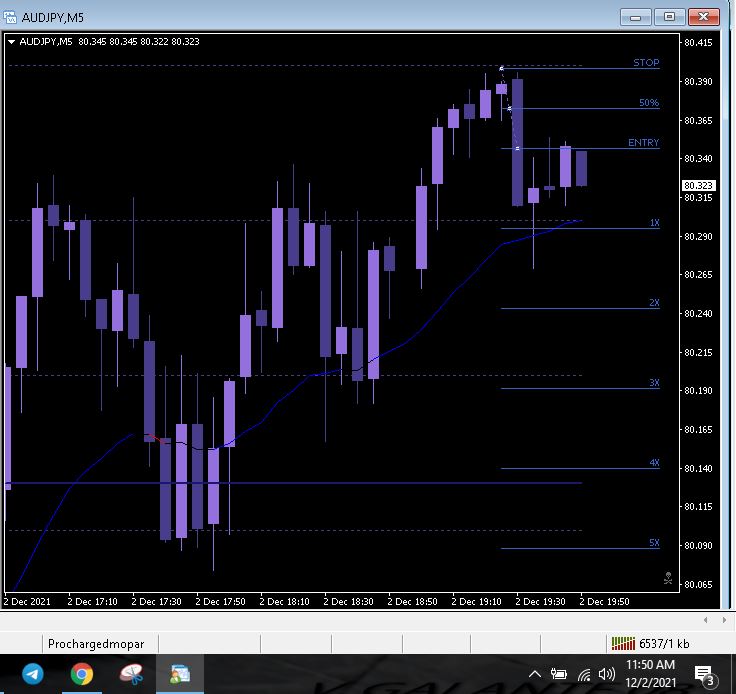Image resolution: width=736 pixels, height=694 pixels.
Task: Maximize the AUDJPY,M5 chart window
Action: click(669, 17)
